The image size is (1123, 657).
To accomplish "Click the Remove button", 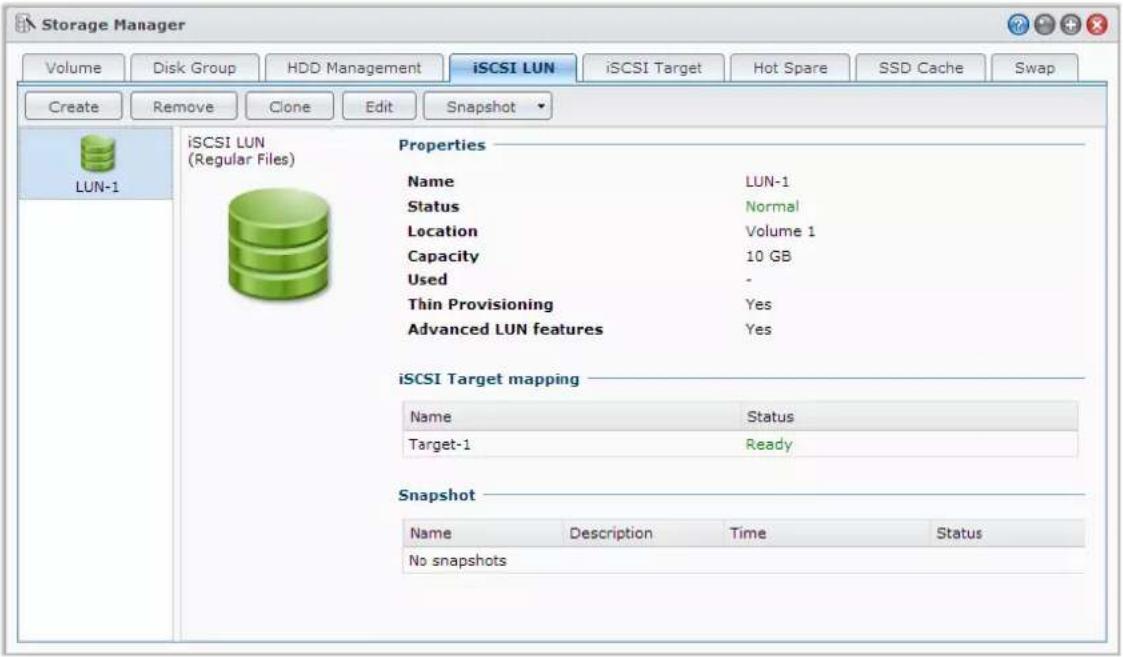I will click(183, 107).
